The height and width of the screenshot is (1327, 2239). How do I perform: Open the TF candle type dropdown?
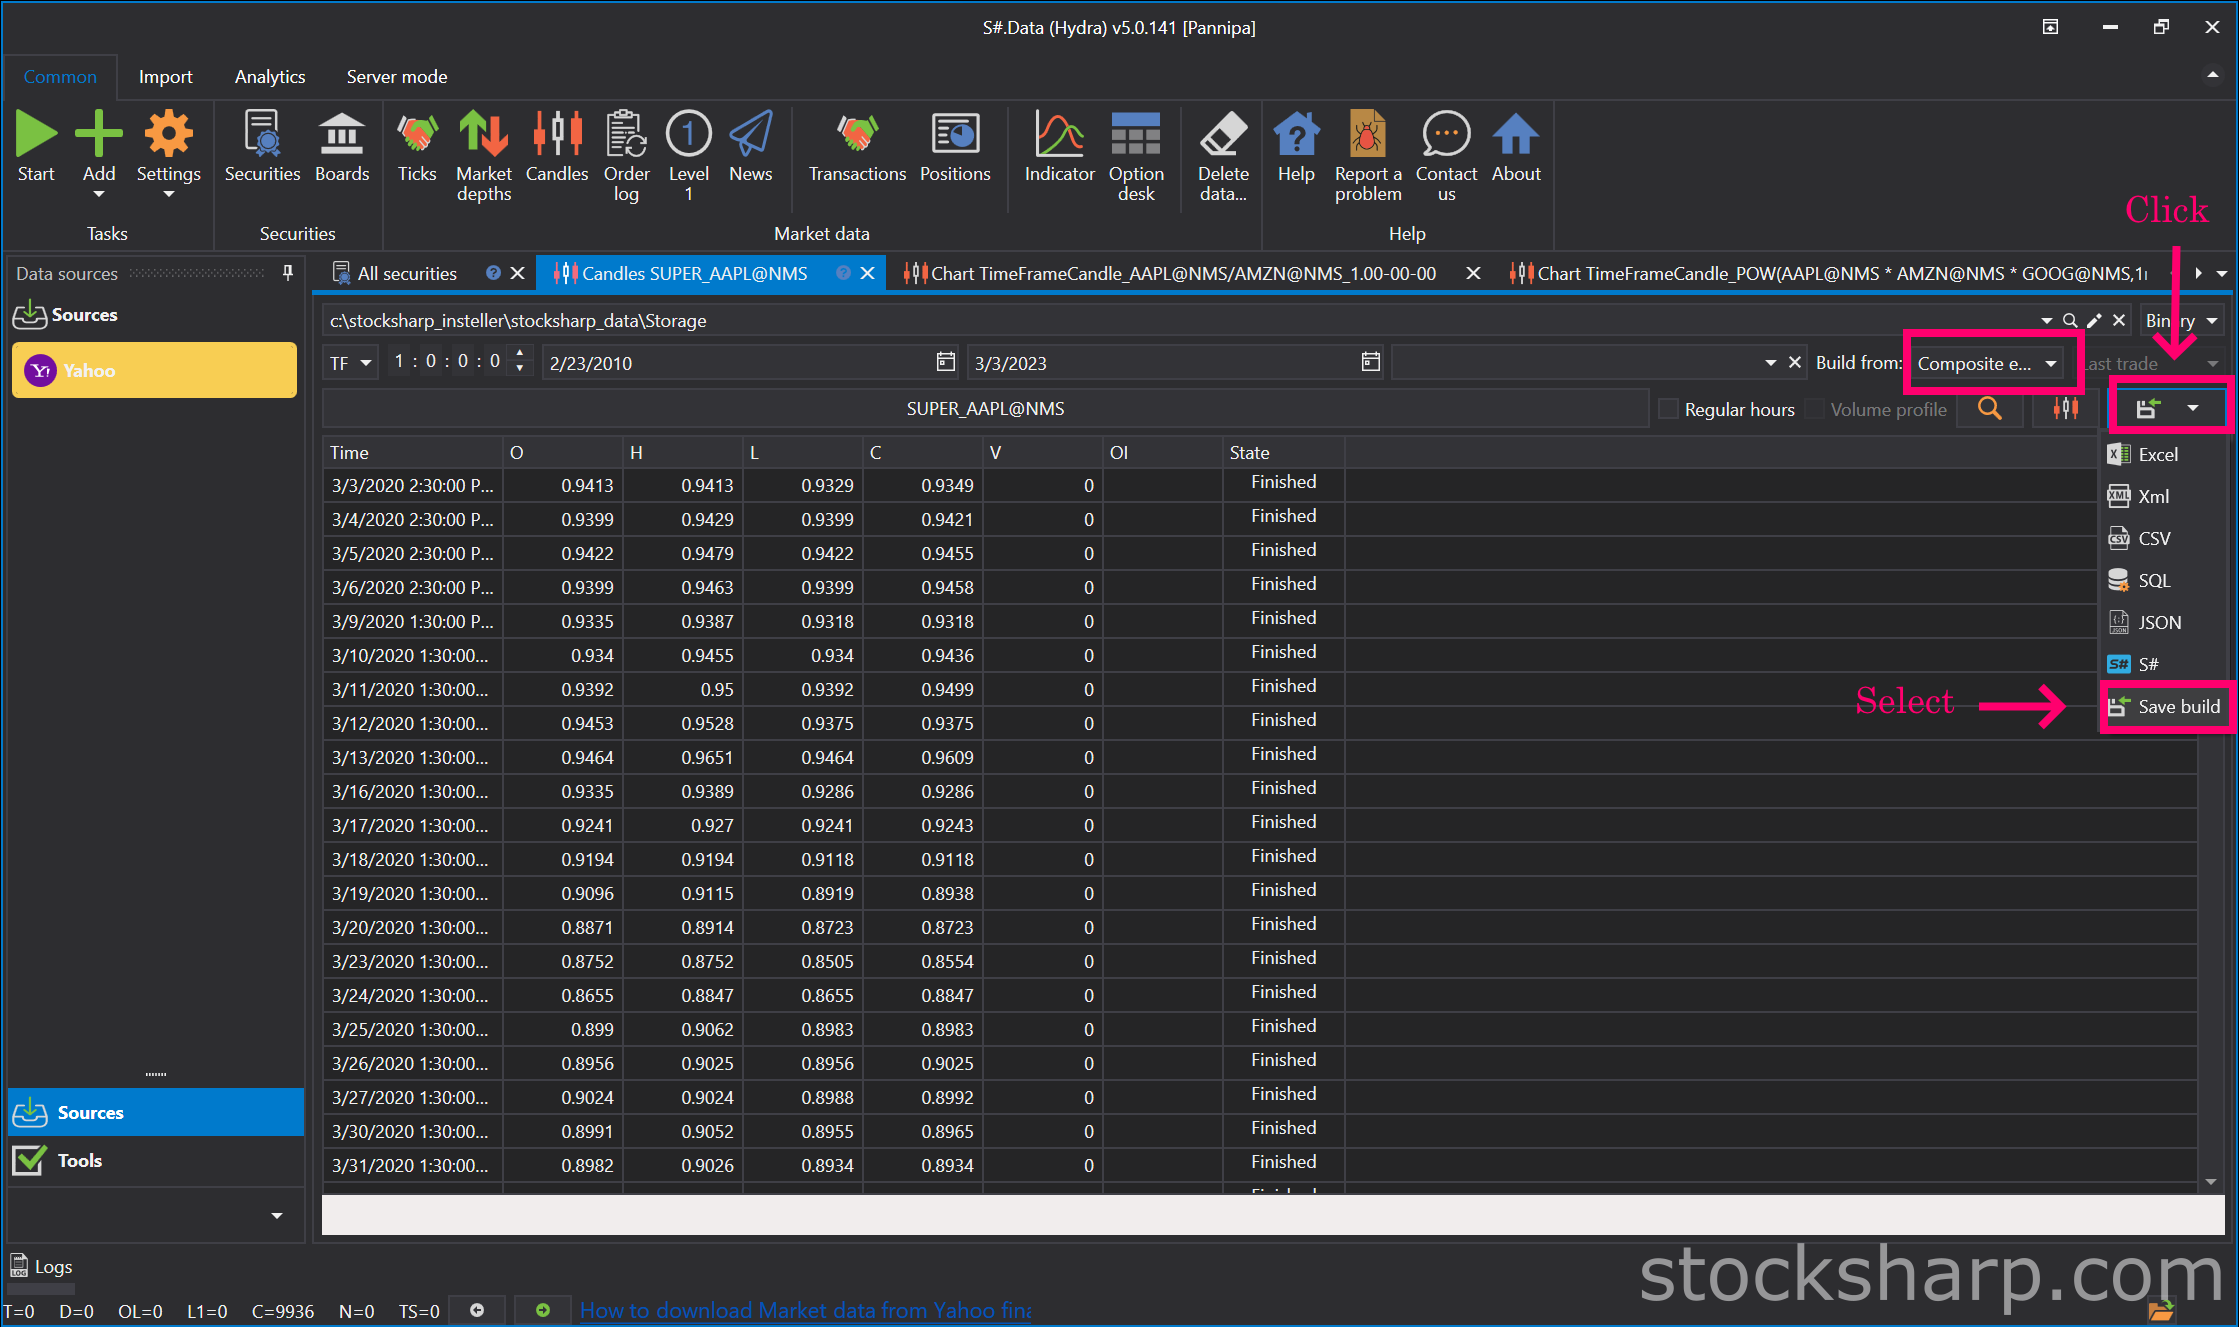pos(350,363)
